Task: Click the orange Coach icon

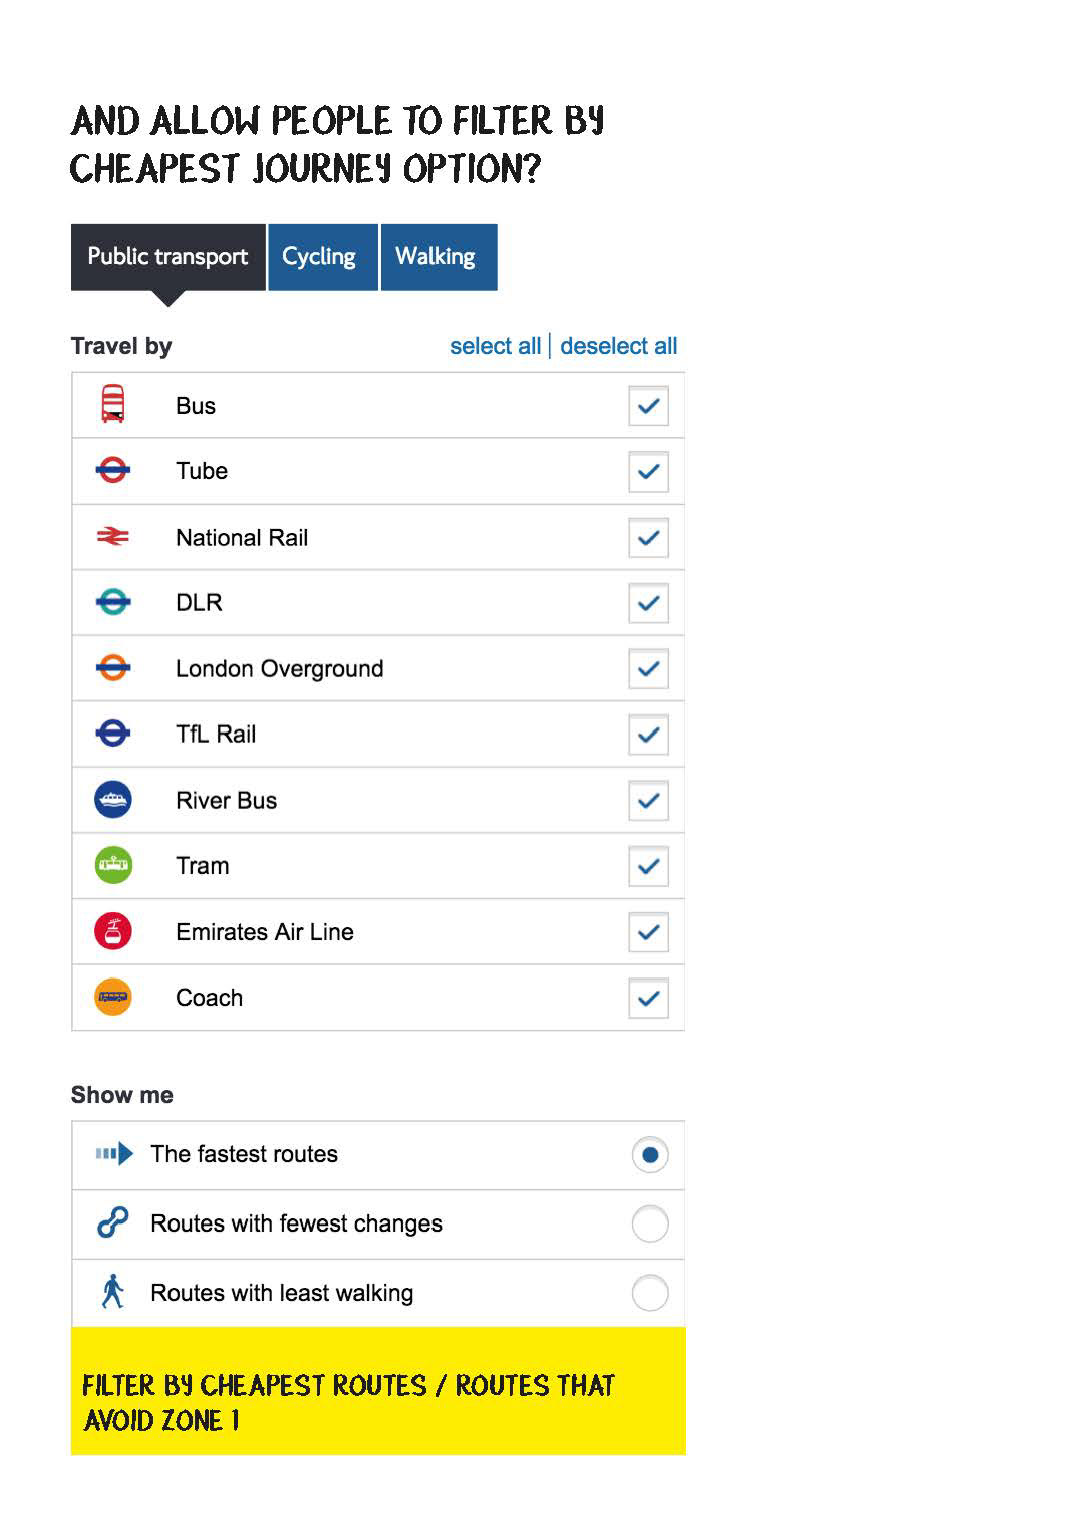Action: (x=113, y=997)
